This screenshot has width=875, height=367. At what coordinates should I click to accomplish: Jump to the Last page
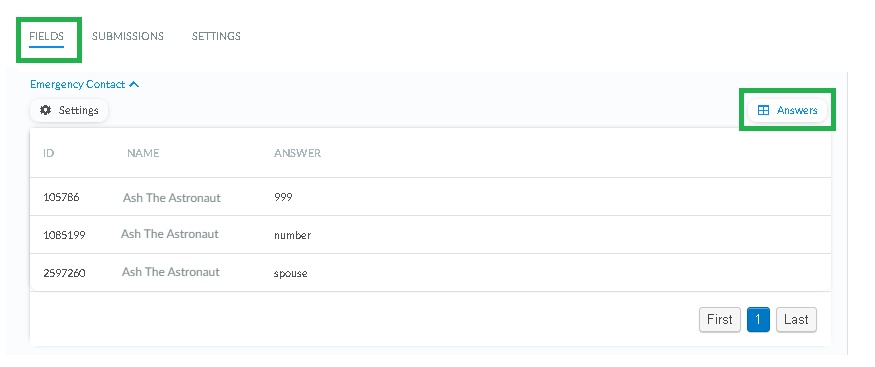796,320
